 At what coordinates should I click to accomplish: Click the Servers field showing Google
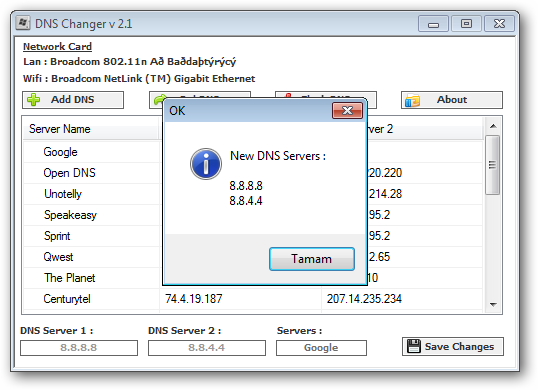321,348
